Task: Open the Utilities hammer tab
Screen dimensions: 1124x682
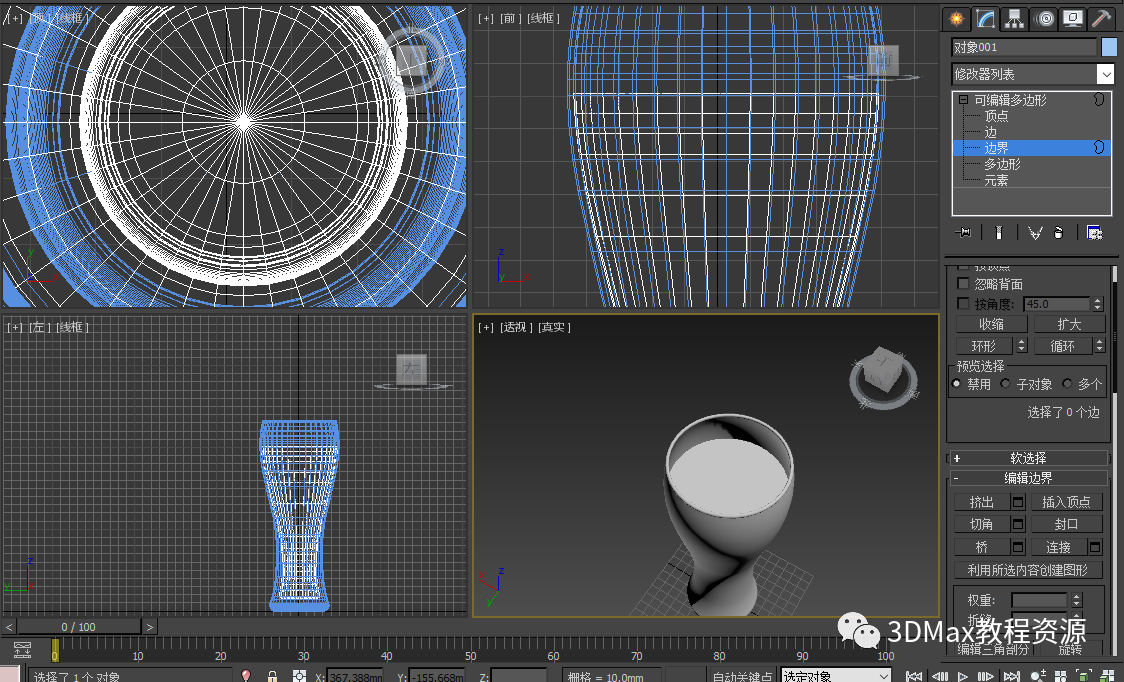Action: [1101, 19]
